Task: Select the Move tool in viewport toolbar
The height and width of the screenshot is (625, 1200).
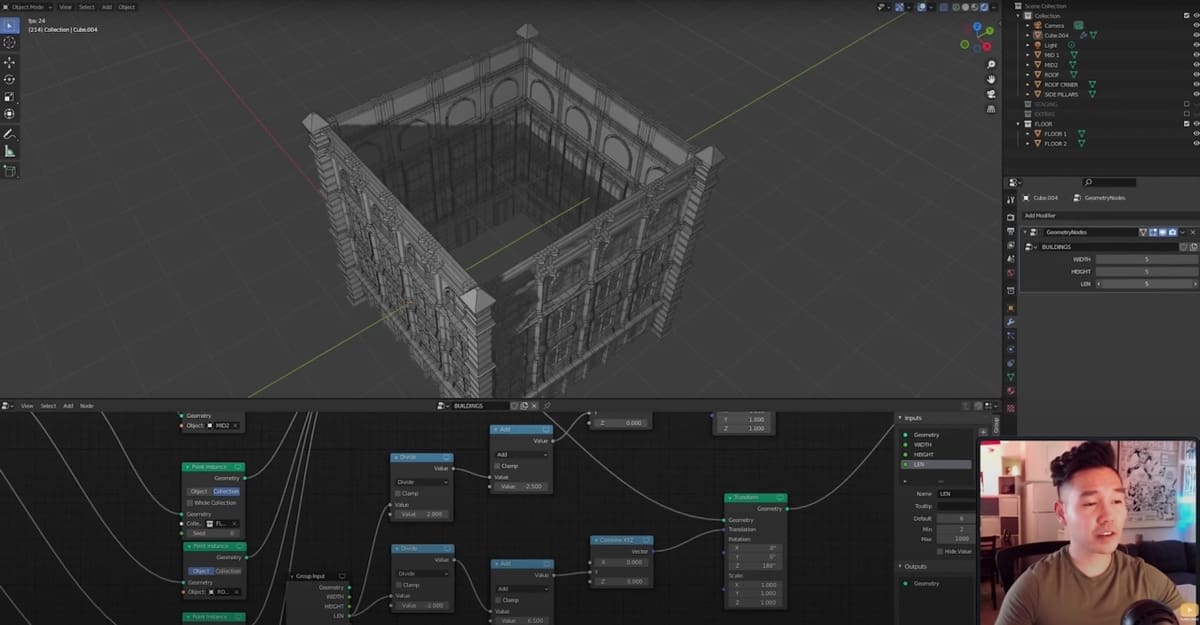Action: click(x=9, y=62)
